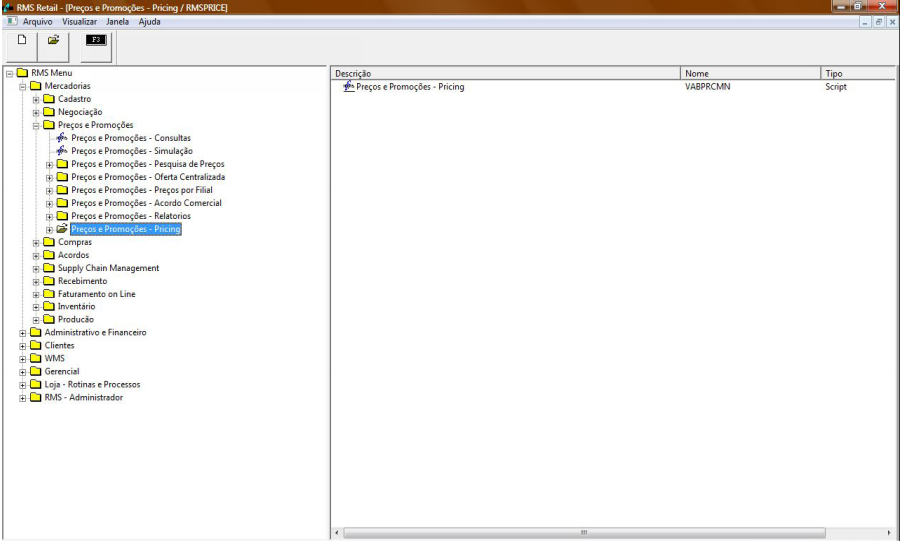
Task: Click the Compras folder icon
Action: (x=49, y=242)
